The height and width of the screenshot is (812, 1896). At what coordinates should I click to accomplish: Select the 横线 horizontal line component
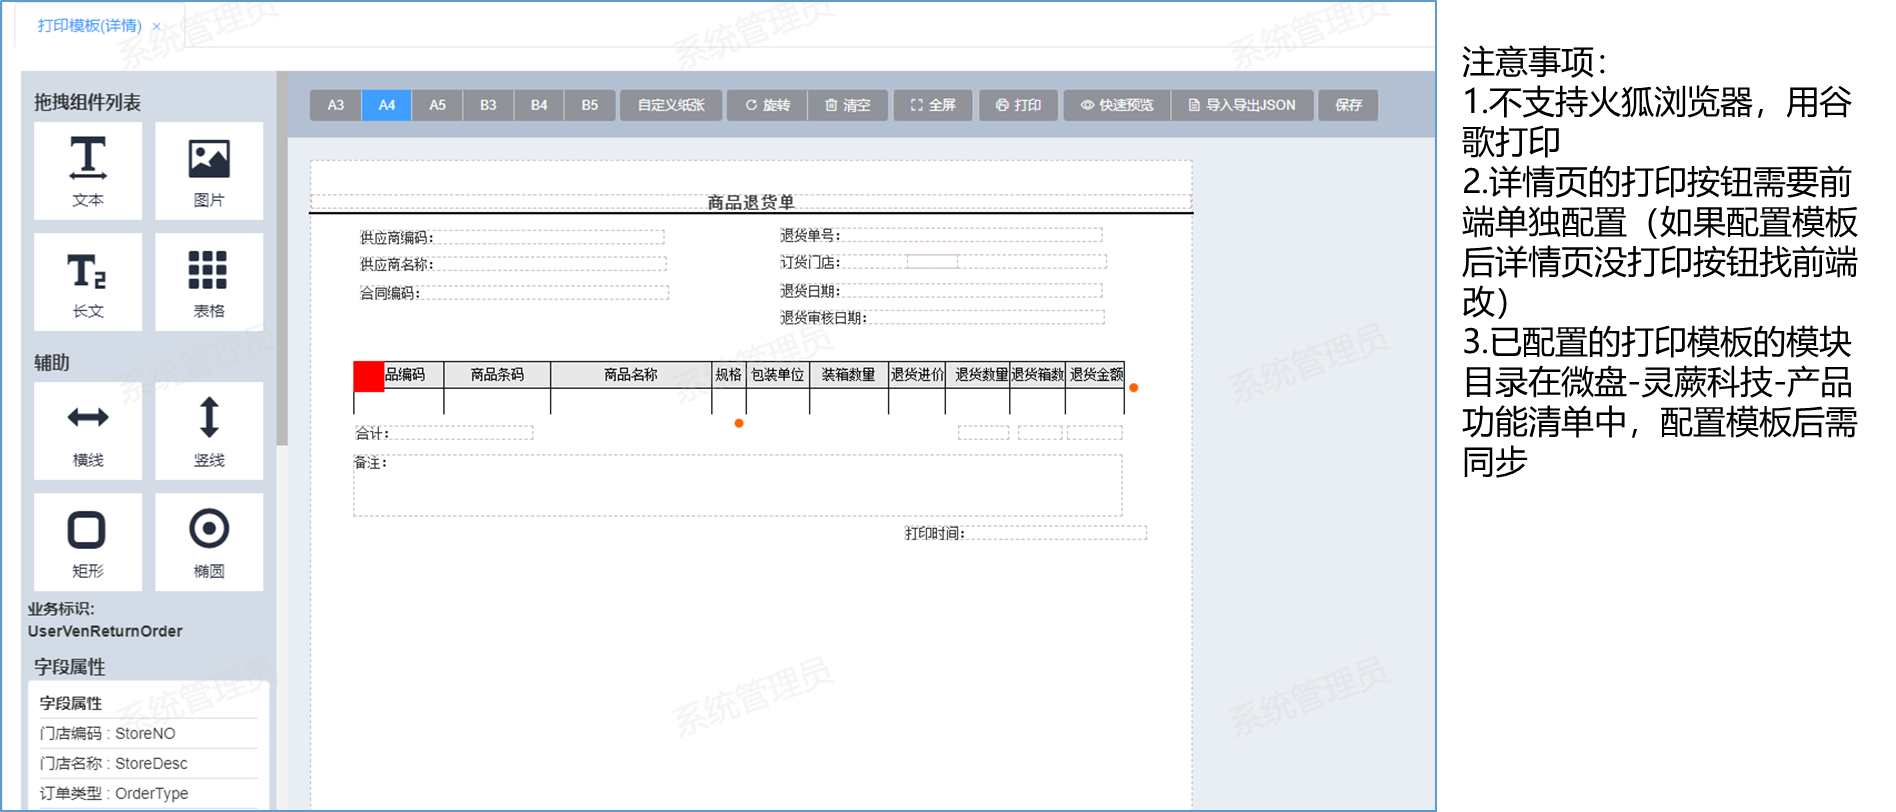[x=88, y=431]
